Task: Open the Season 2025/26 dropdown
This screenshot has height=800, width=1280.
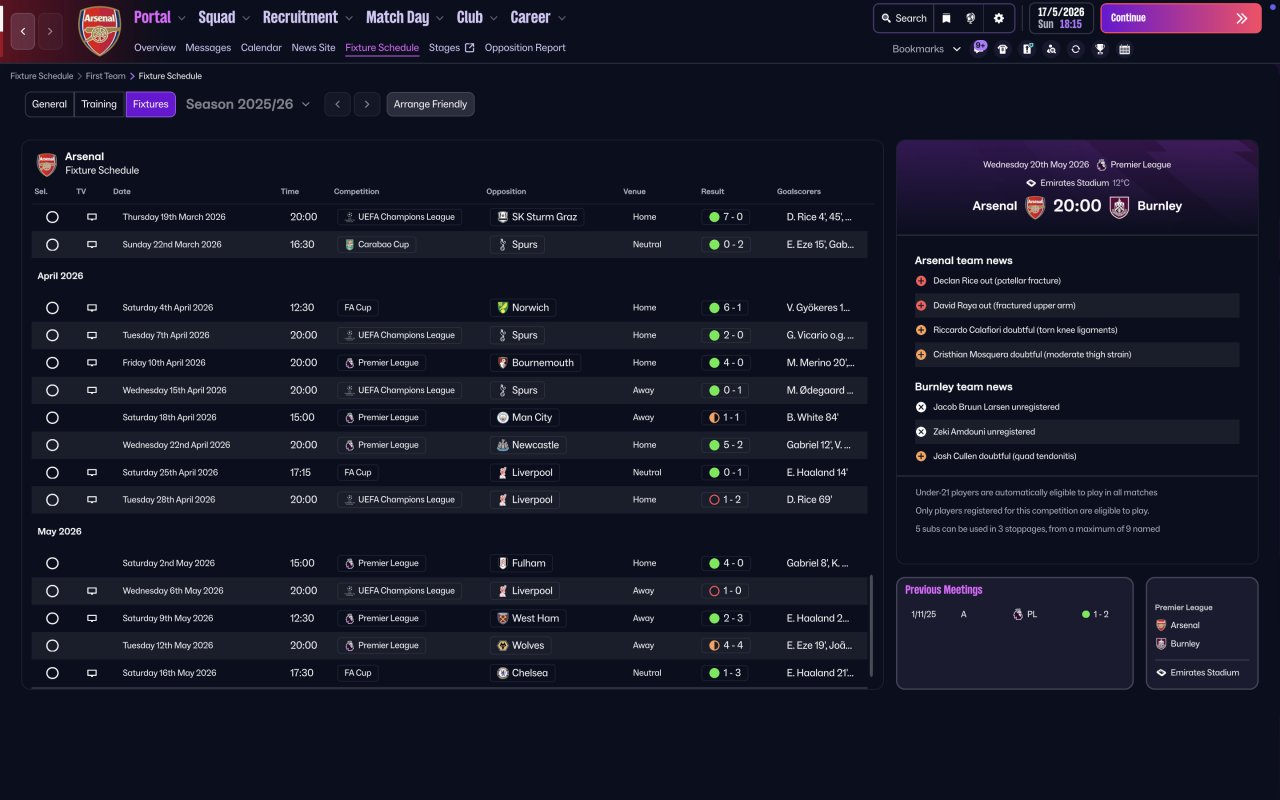Action: pyautogui.click(x=248, y=104)
